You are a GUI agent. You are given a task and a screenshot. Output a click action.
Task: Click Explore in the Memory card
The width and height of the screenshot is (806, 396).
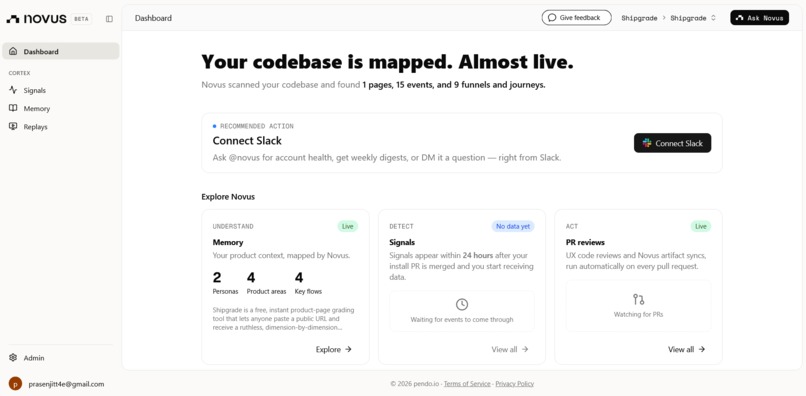tap(334, 349)
